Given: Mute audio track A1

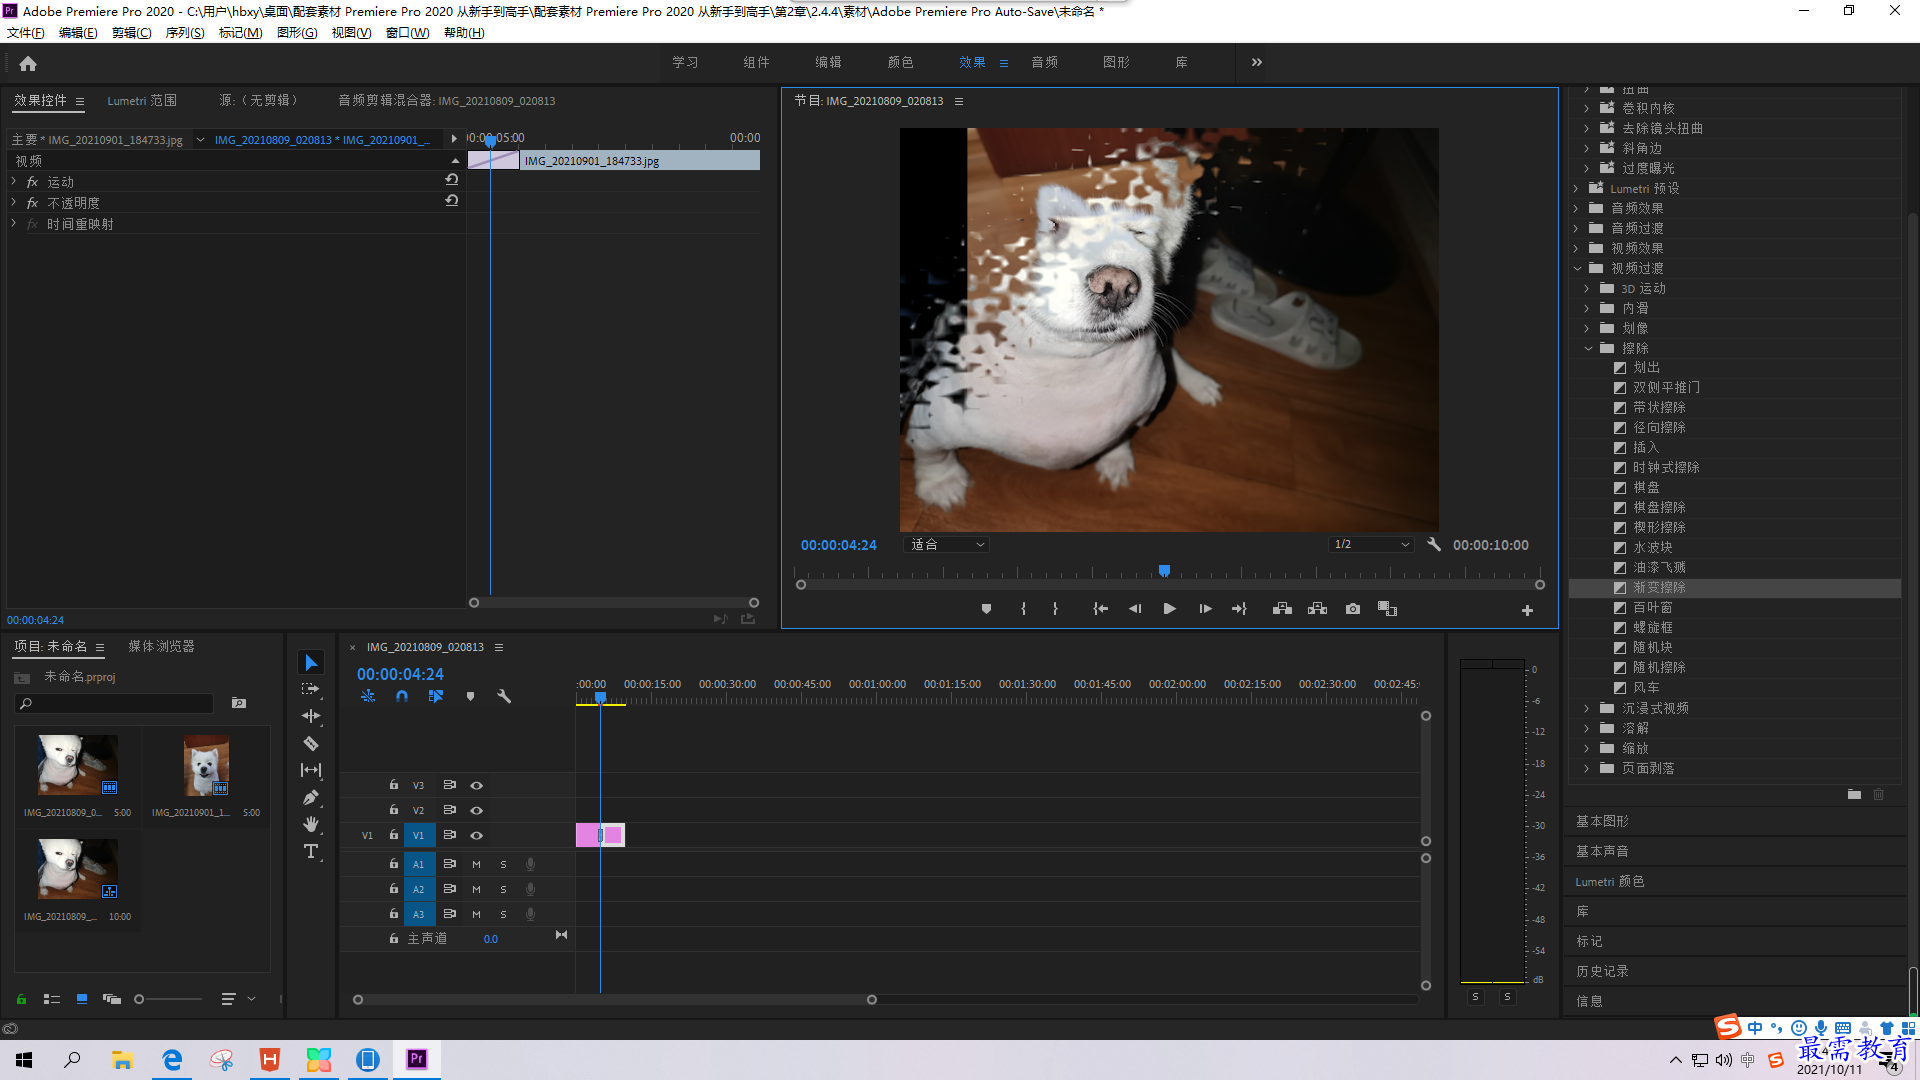Looking at the screenshot, I should [476, 864].
